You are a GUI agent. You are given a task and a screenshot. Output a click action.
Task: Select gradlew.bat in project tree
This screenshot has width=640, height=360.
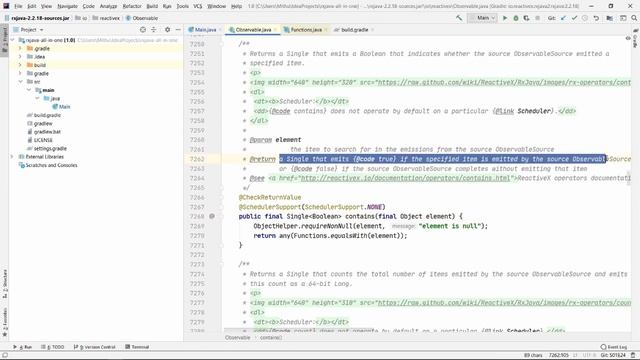44,132
